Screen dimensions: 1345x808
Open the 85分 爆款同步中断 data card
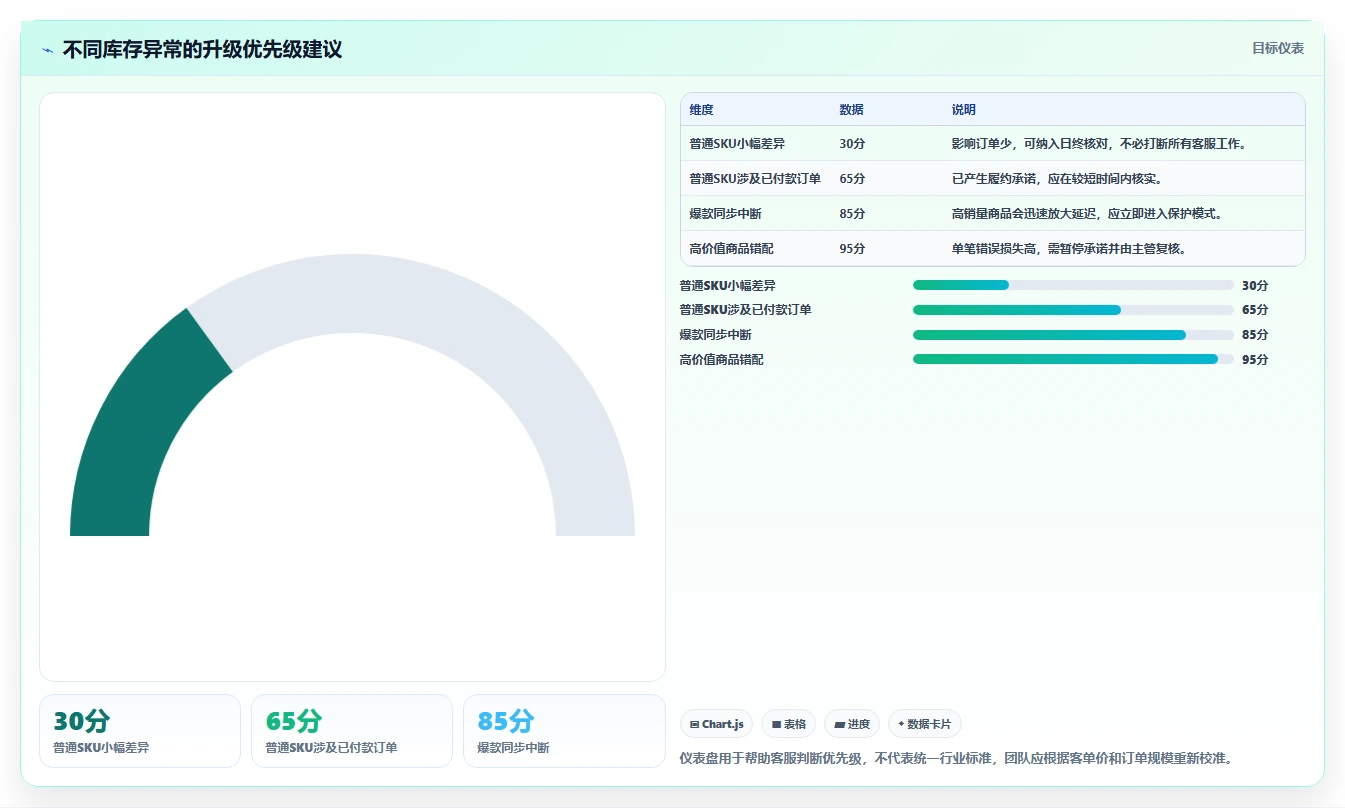[564, 731]
